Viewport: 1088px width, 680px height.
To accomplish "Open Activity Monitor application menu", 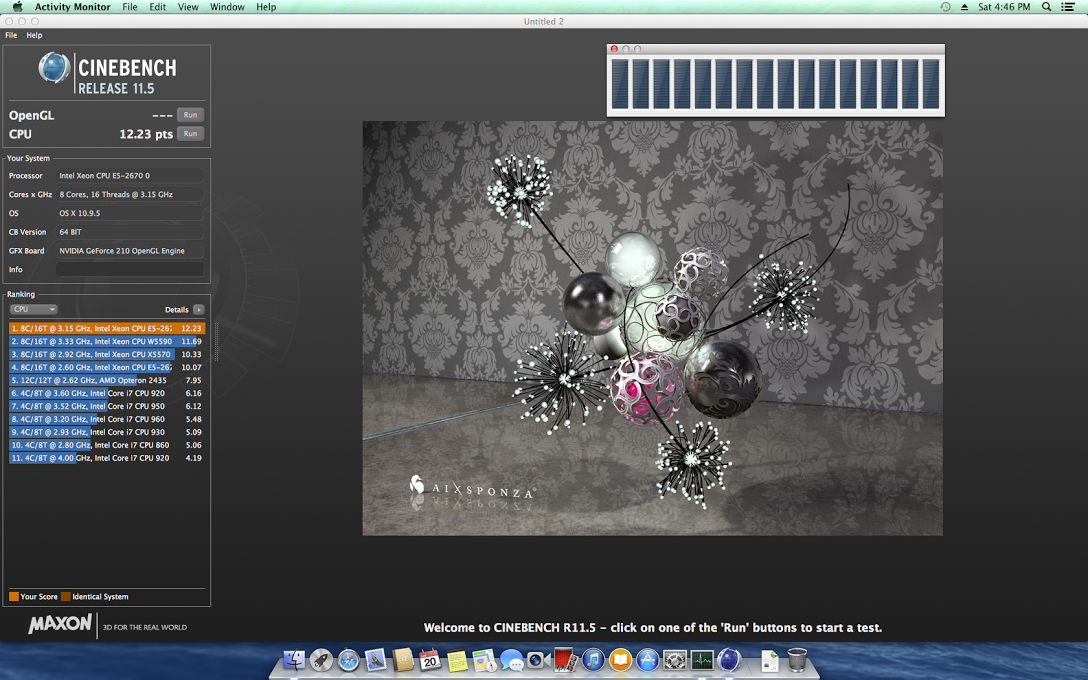I will click(72, 6).
